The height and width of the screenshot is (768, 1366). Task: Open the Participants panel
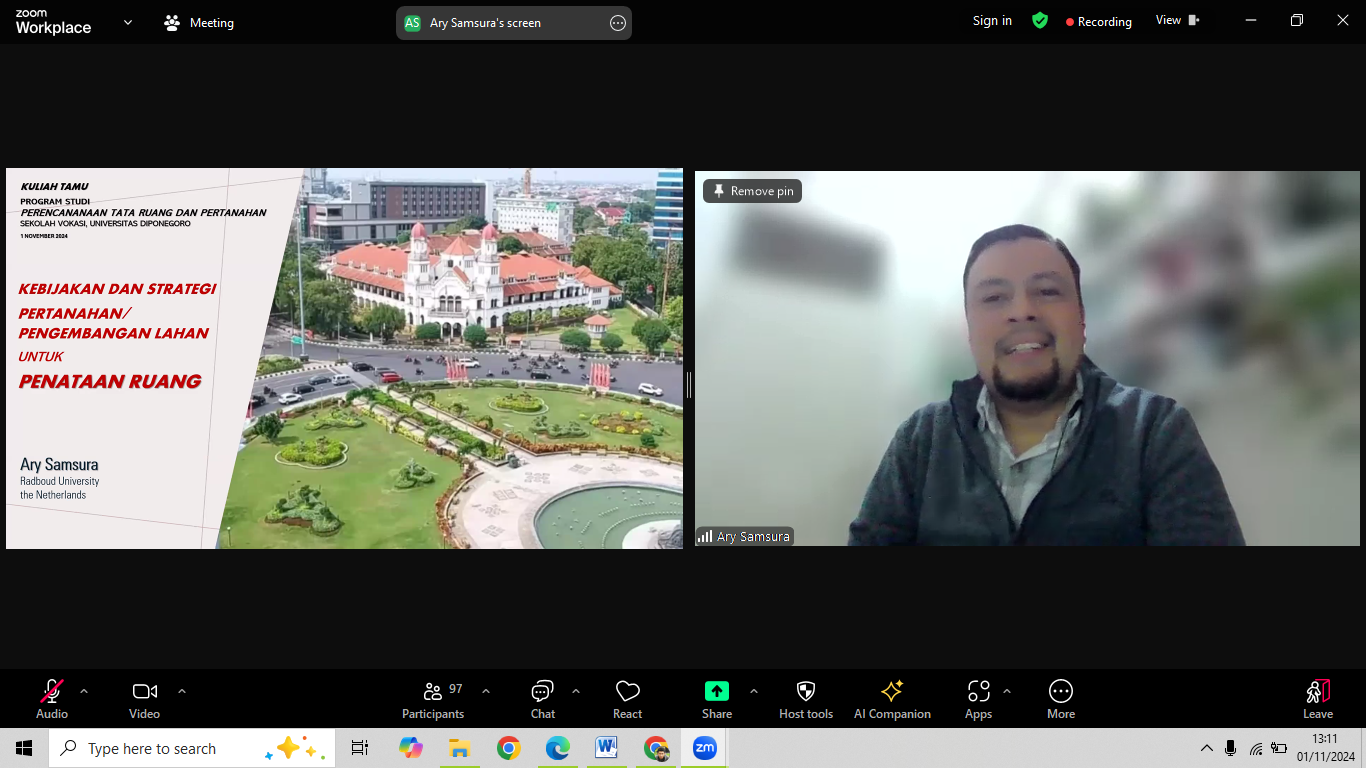tap(433, 698)
